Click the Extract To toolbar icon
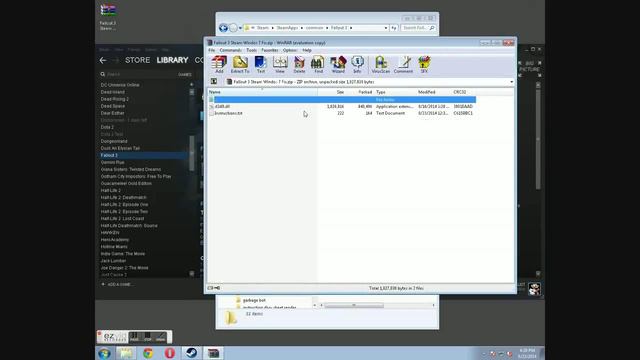 240,64
